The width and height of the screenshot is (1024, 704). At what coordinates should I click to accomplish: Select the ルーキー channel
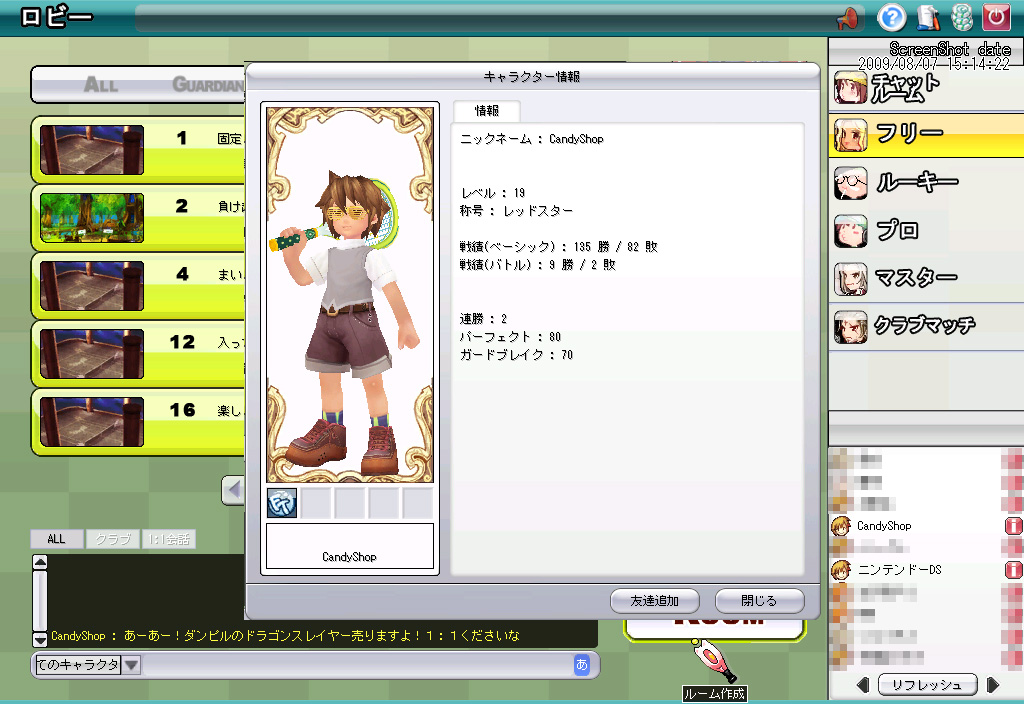coord(926,183)
